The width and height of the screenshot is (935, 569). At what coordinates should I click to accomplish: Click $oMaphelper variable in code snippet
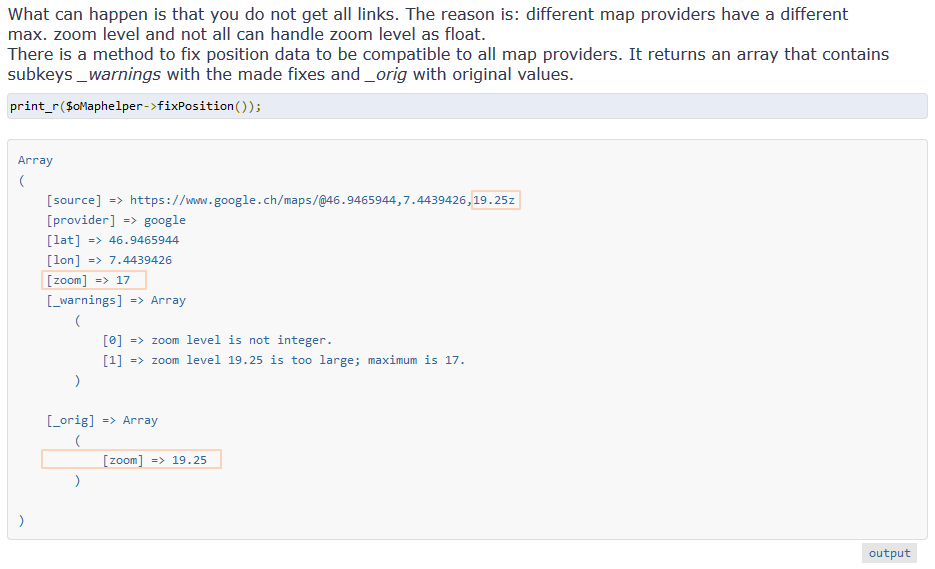tap(104, 106)
